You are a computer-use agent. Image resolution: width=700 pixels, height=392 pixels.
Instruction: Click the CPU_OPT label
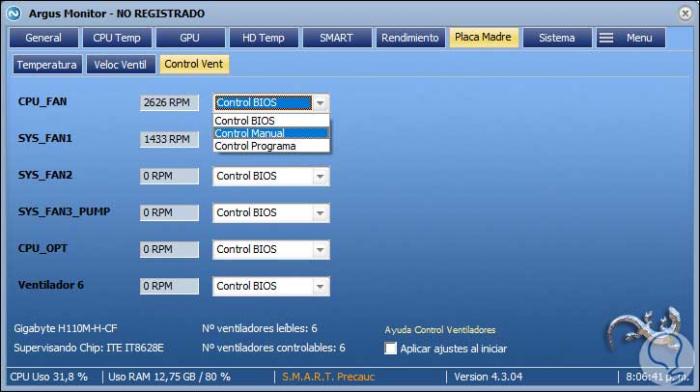(x=42, y=248)
